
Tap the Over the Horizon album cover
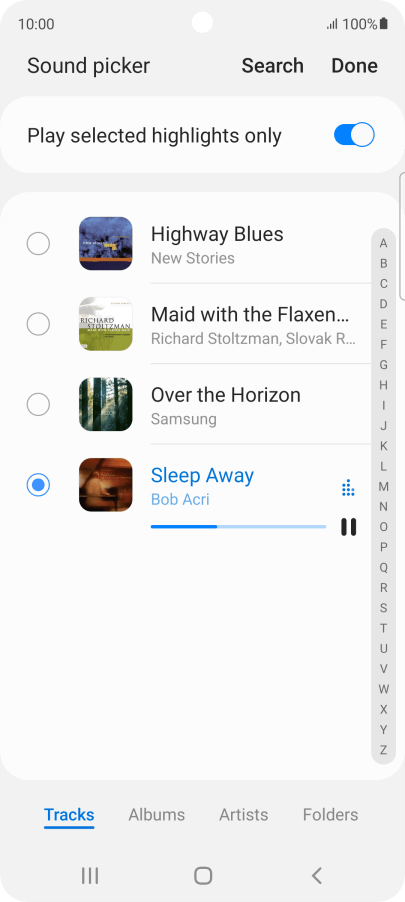105,404
